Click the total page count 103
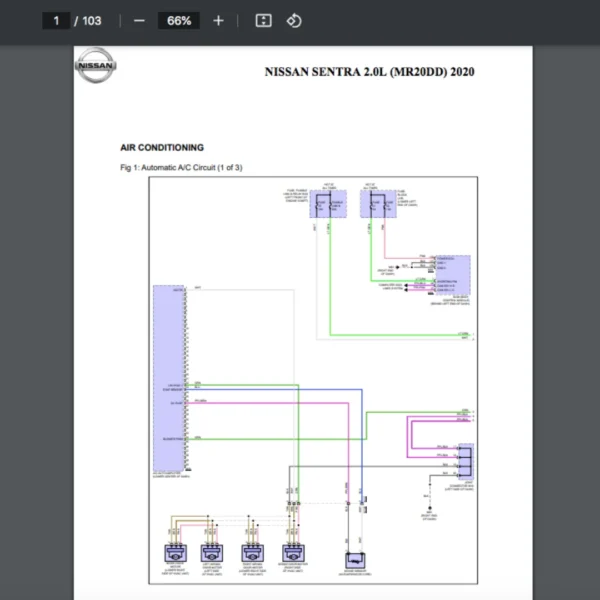The width and height of the screenshot is (600, 600). click(x=91, y=21)
